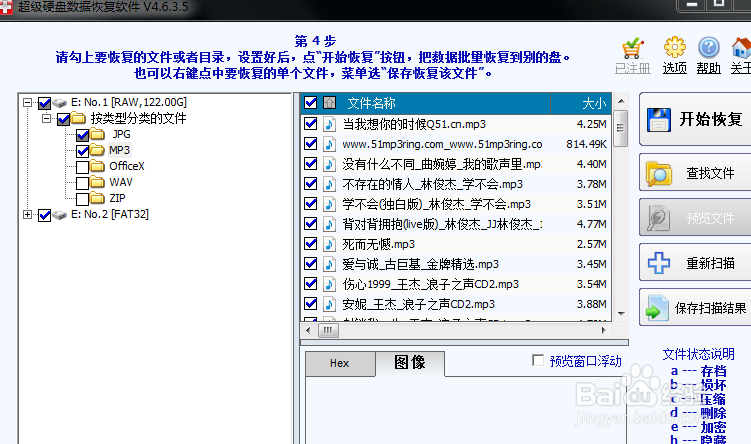Image resolution: width=751 pixels, height=444 pixels.
Task: Click the MP3 folder icon
Action: [x=97, y=150]
